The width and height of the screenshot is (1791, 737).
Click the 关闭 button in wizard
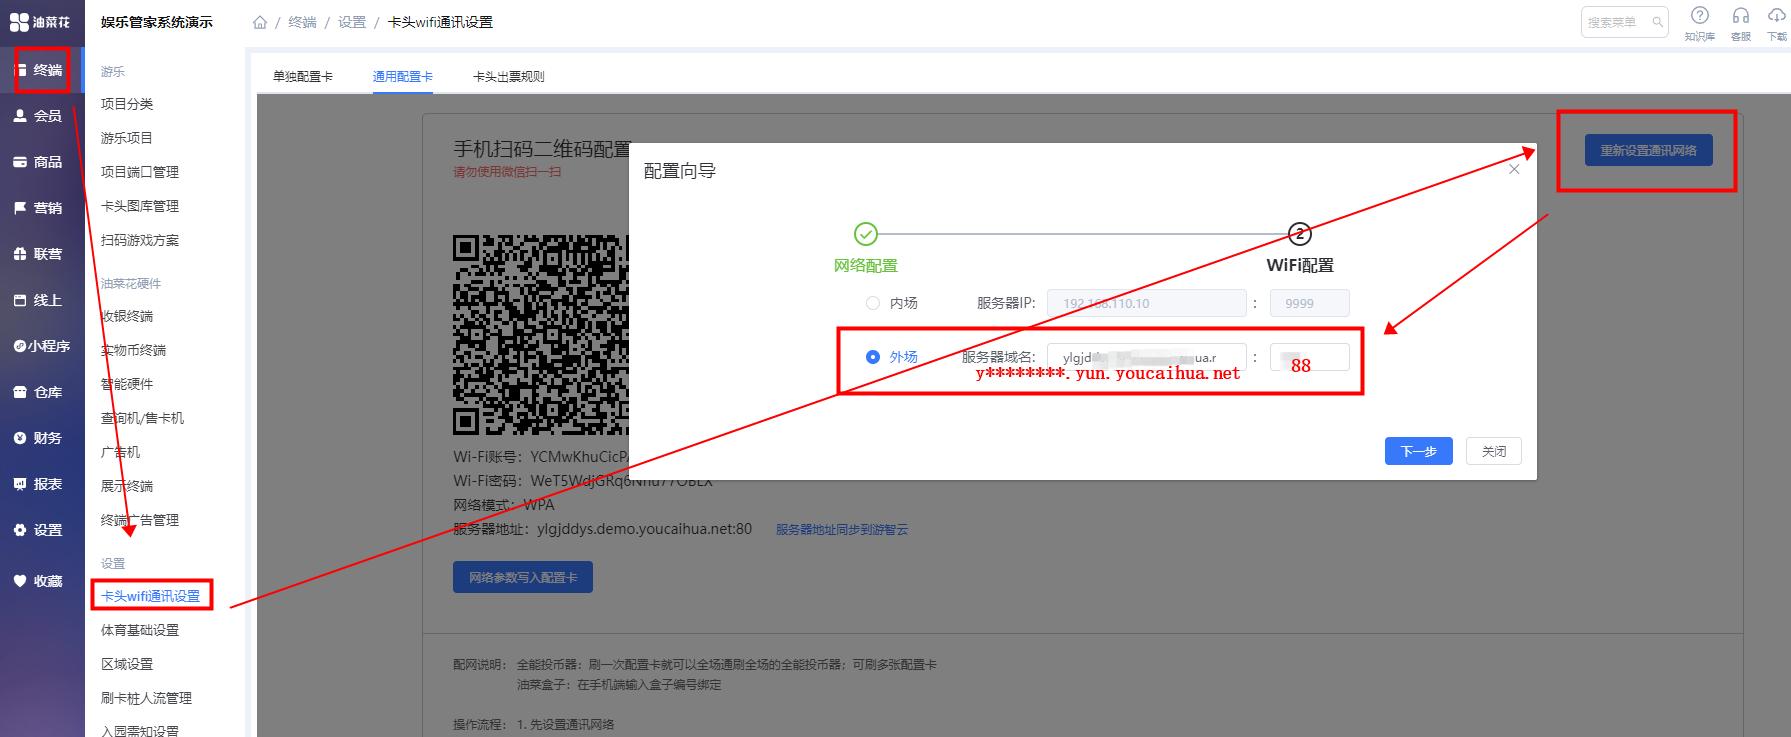(1494, 451)
